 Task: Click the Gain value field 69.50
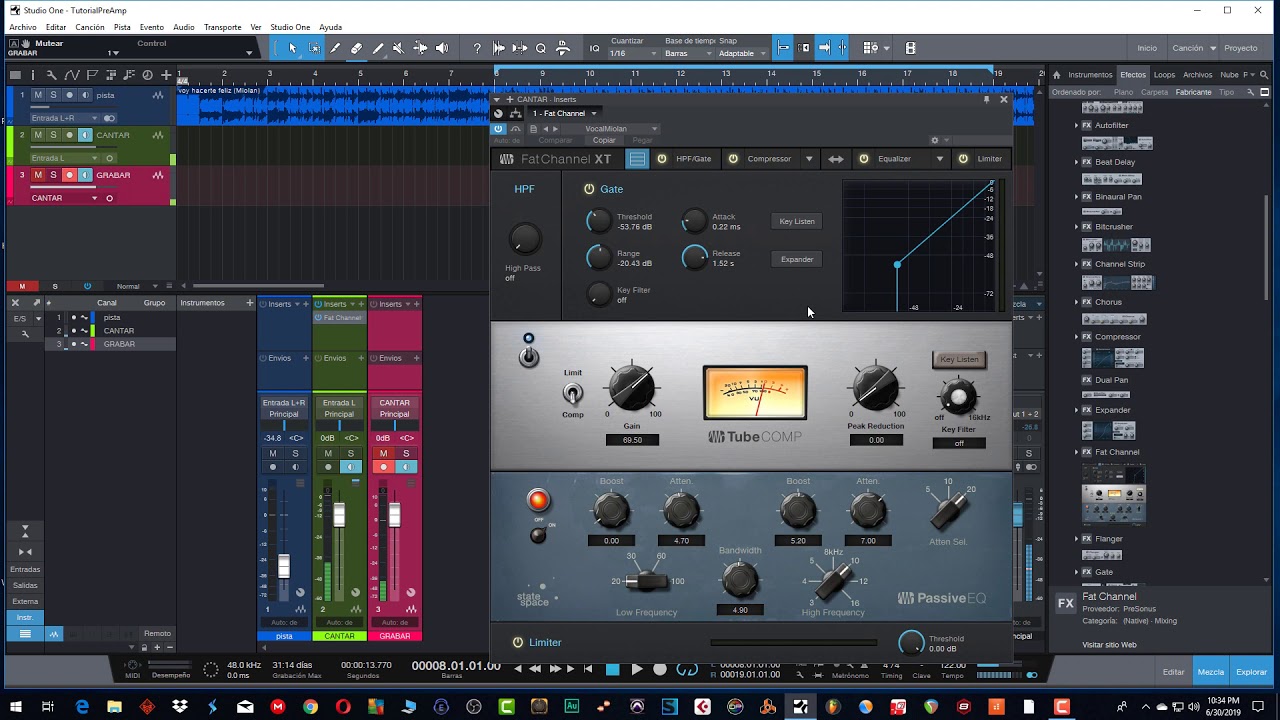pyautogui.click(x=632, y=440)
